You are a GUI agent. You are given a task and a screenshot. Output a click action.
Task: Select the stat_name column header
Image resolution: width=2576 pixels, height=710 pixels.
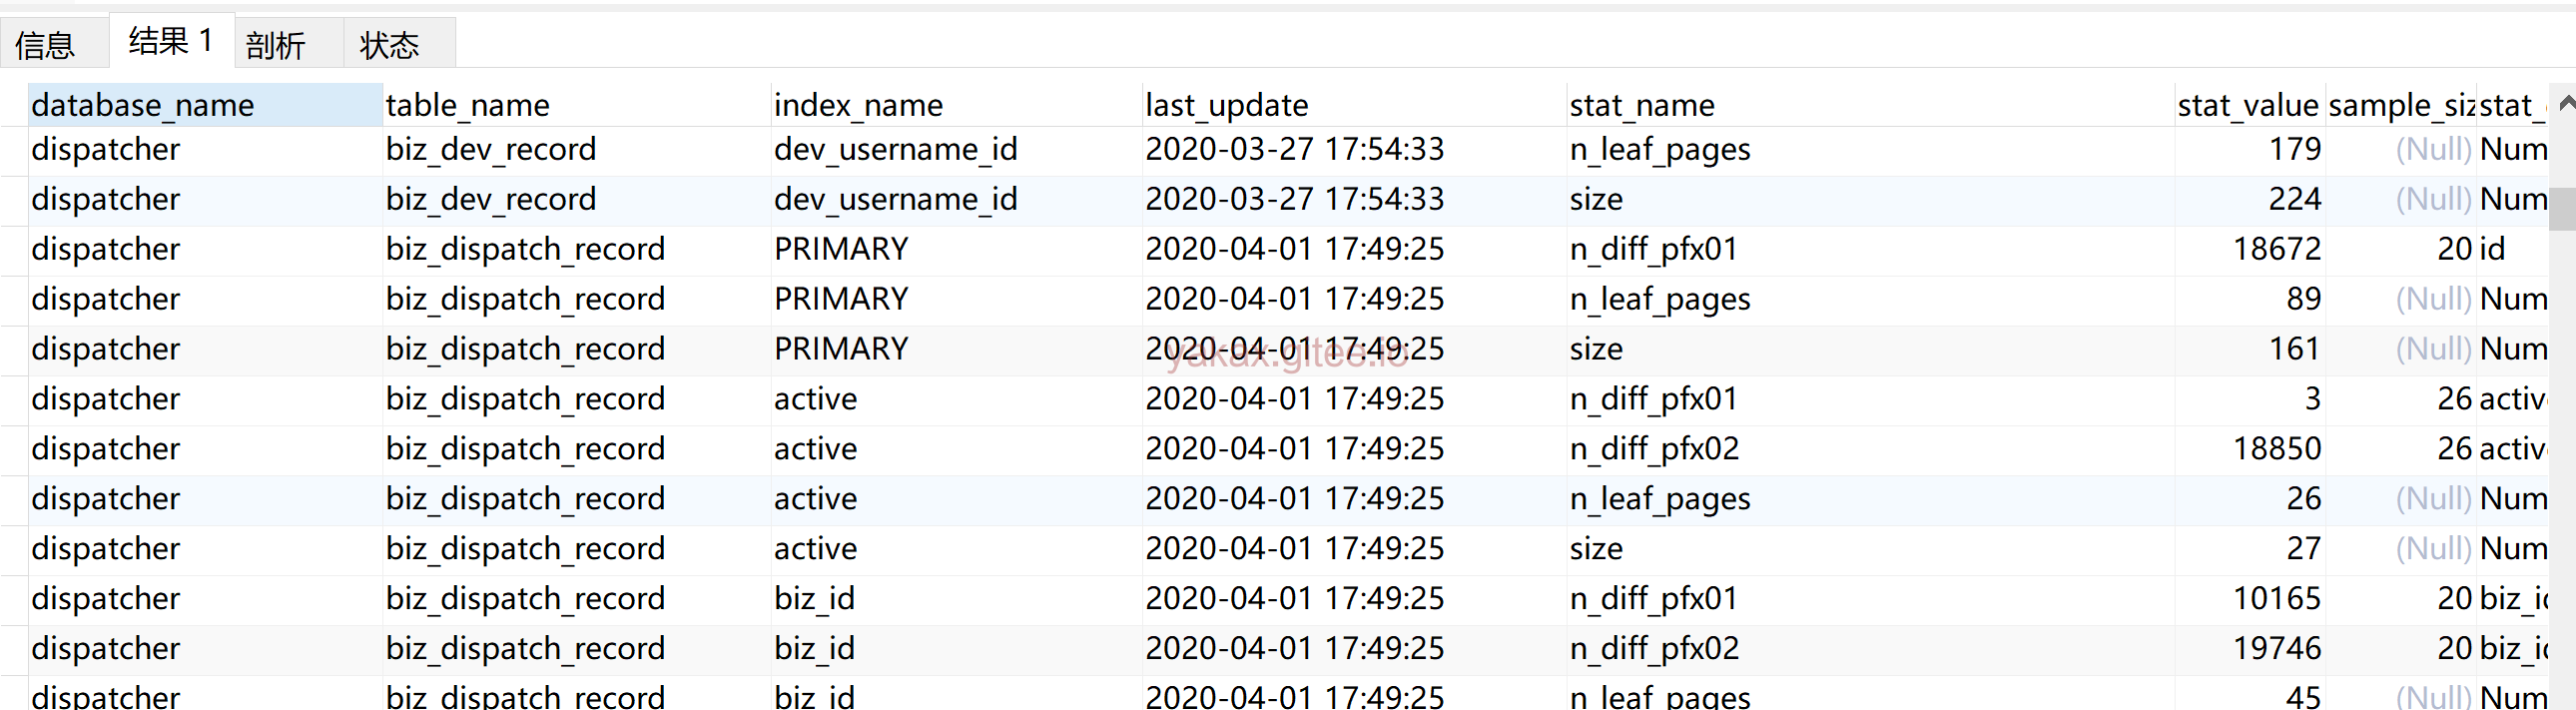pyautogui.click(x=1642, y=105)
